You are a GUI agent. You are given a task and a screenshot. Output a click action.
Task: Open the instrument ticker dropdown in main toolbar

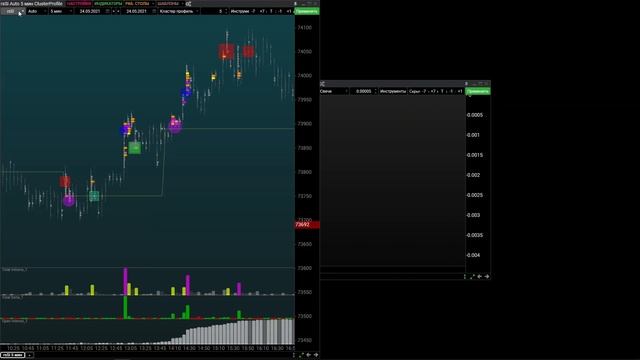pyautogui.click(x=12, y=11)
